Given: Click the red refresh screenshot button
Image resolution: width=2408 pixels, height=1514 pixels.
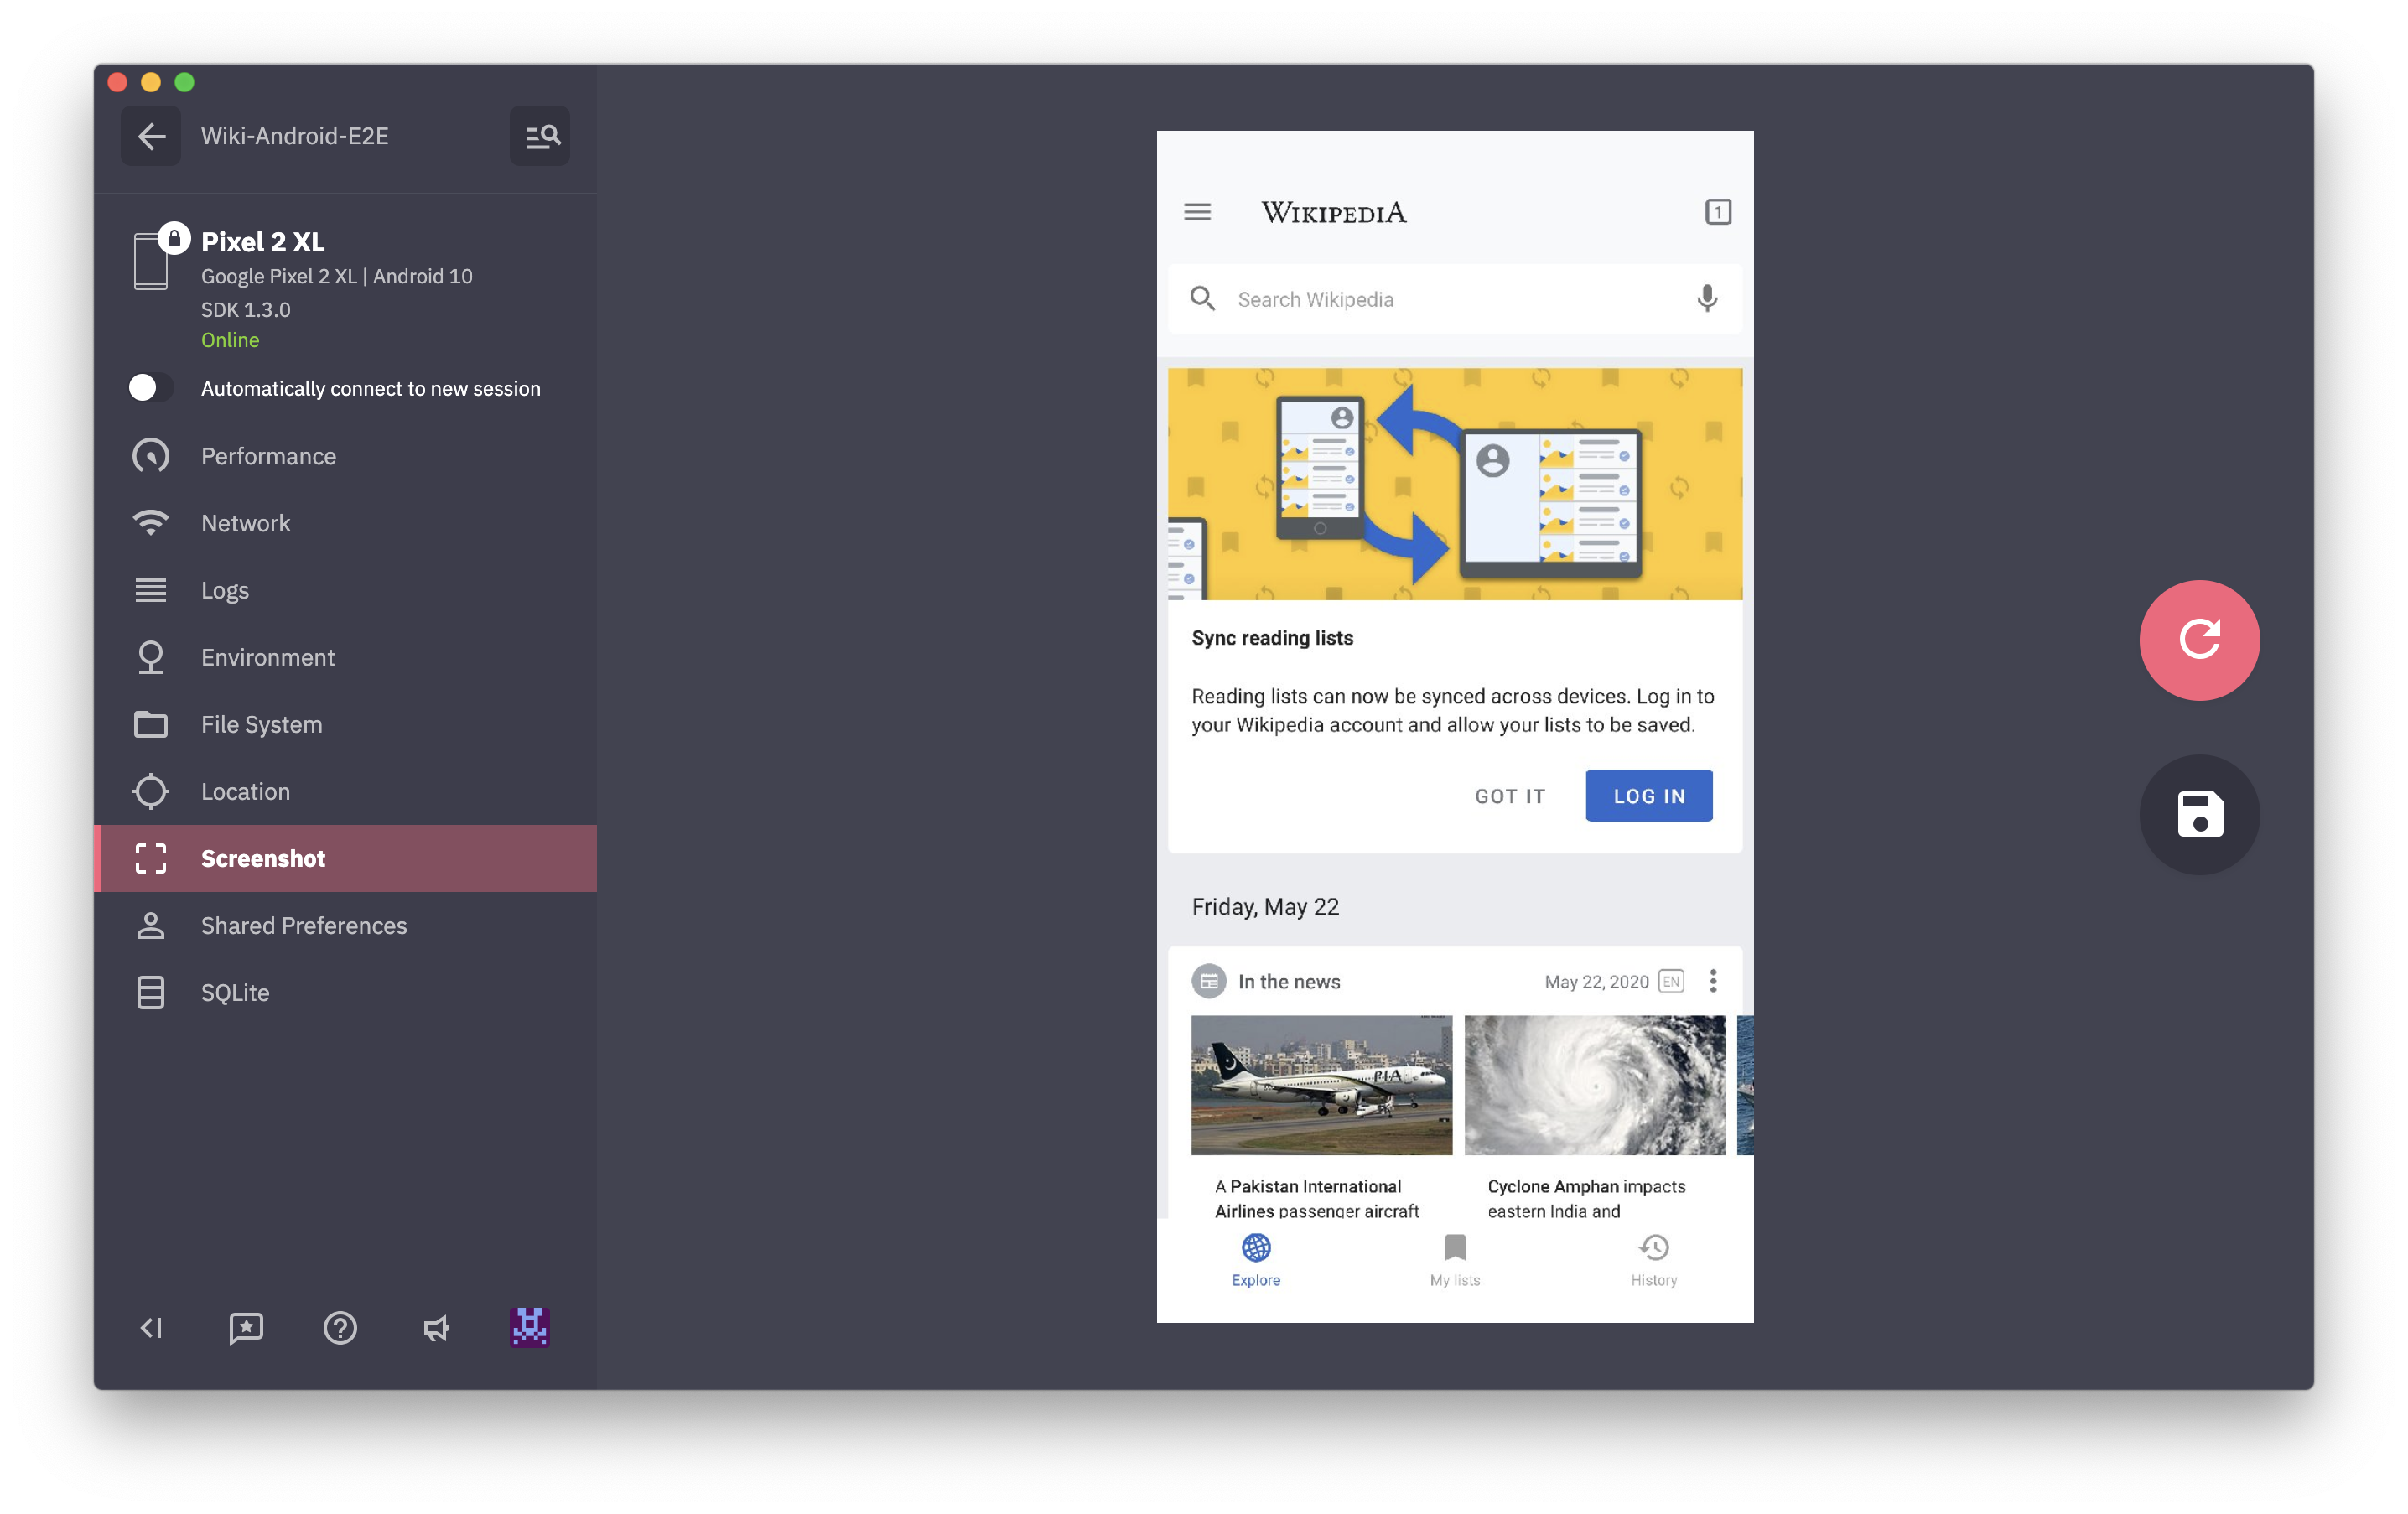Looking at the screenshot, I should pyautogui.click(x=2198, y=640).
